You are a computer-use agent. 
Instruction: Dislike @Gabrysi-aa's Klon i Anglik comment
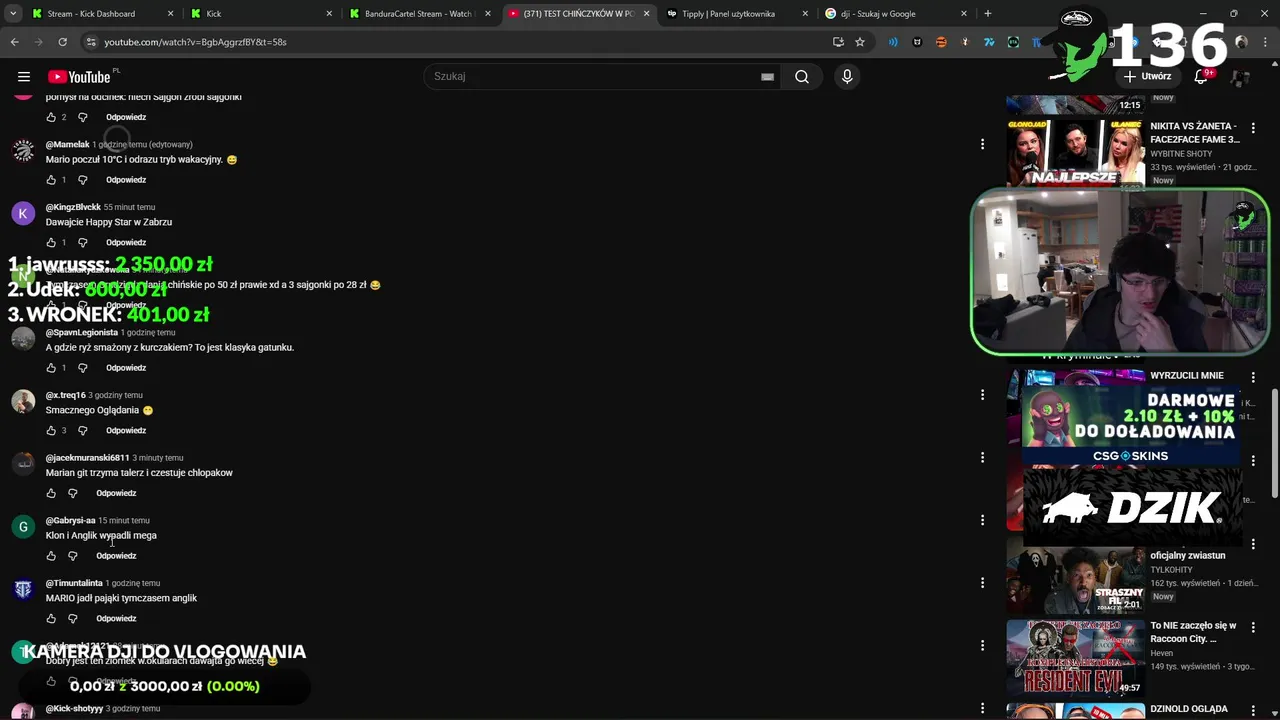73,556
